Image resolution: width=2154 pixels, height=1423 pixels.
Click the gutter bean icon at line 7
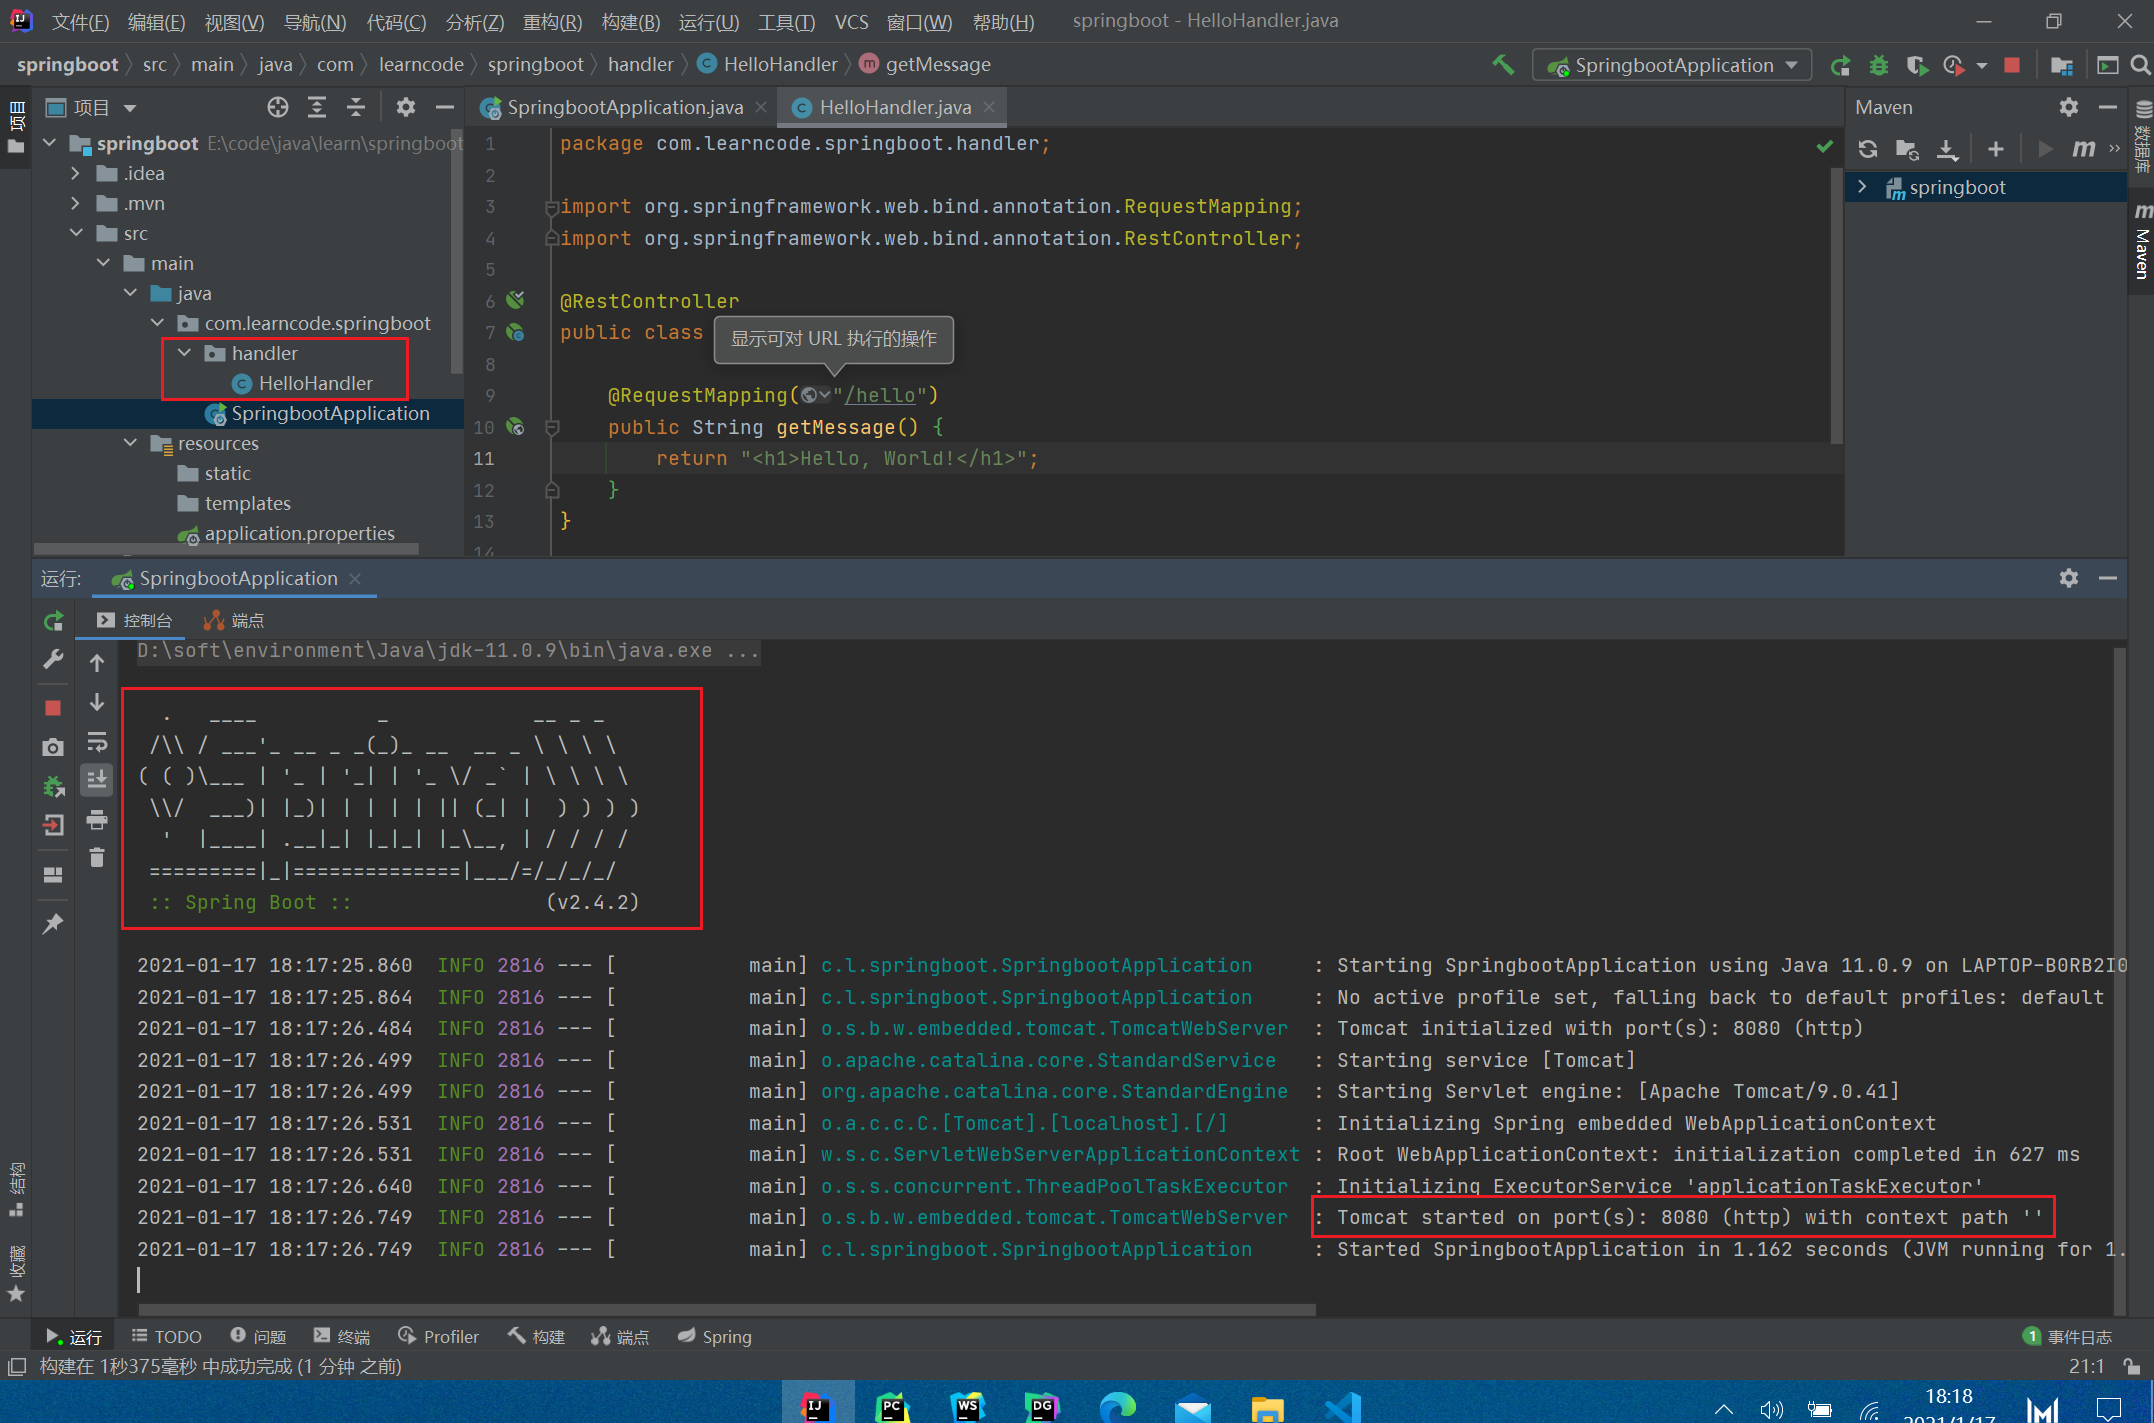(516, 333)
